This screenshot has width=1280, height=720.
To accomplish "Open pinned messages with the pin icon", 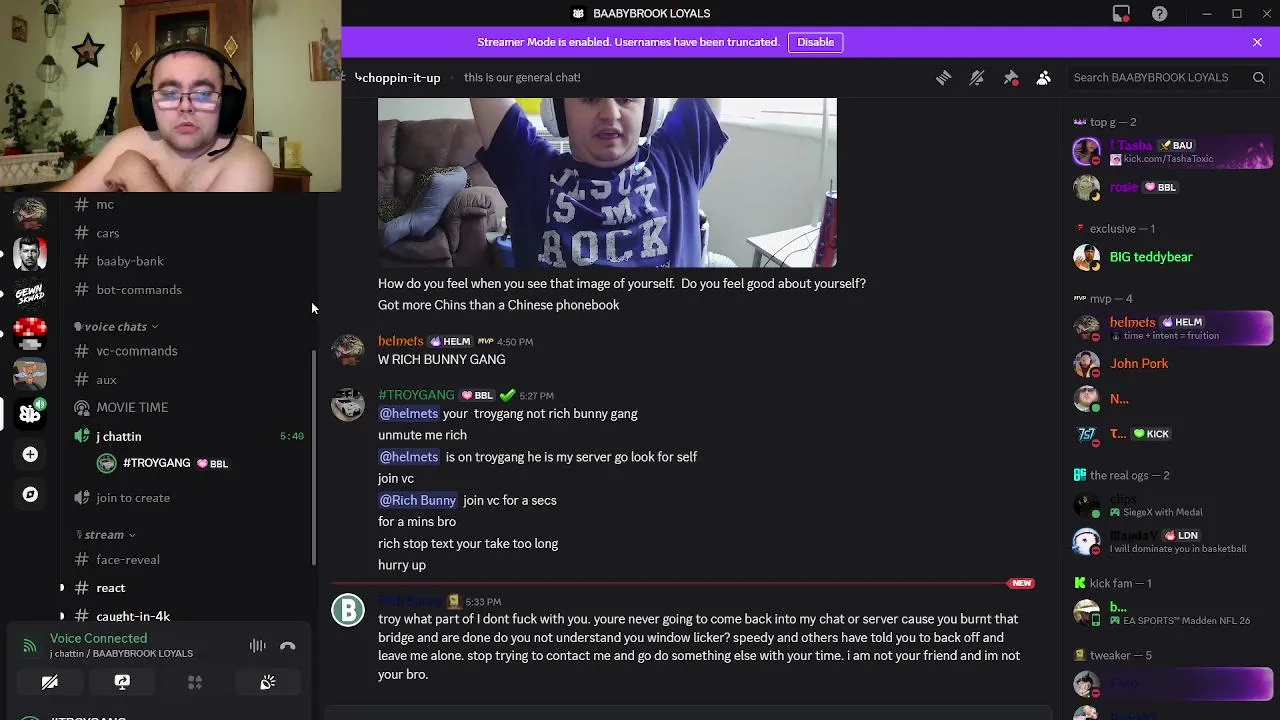I will [1010, 78].
